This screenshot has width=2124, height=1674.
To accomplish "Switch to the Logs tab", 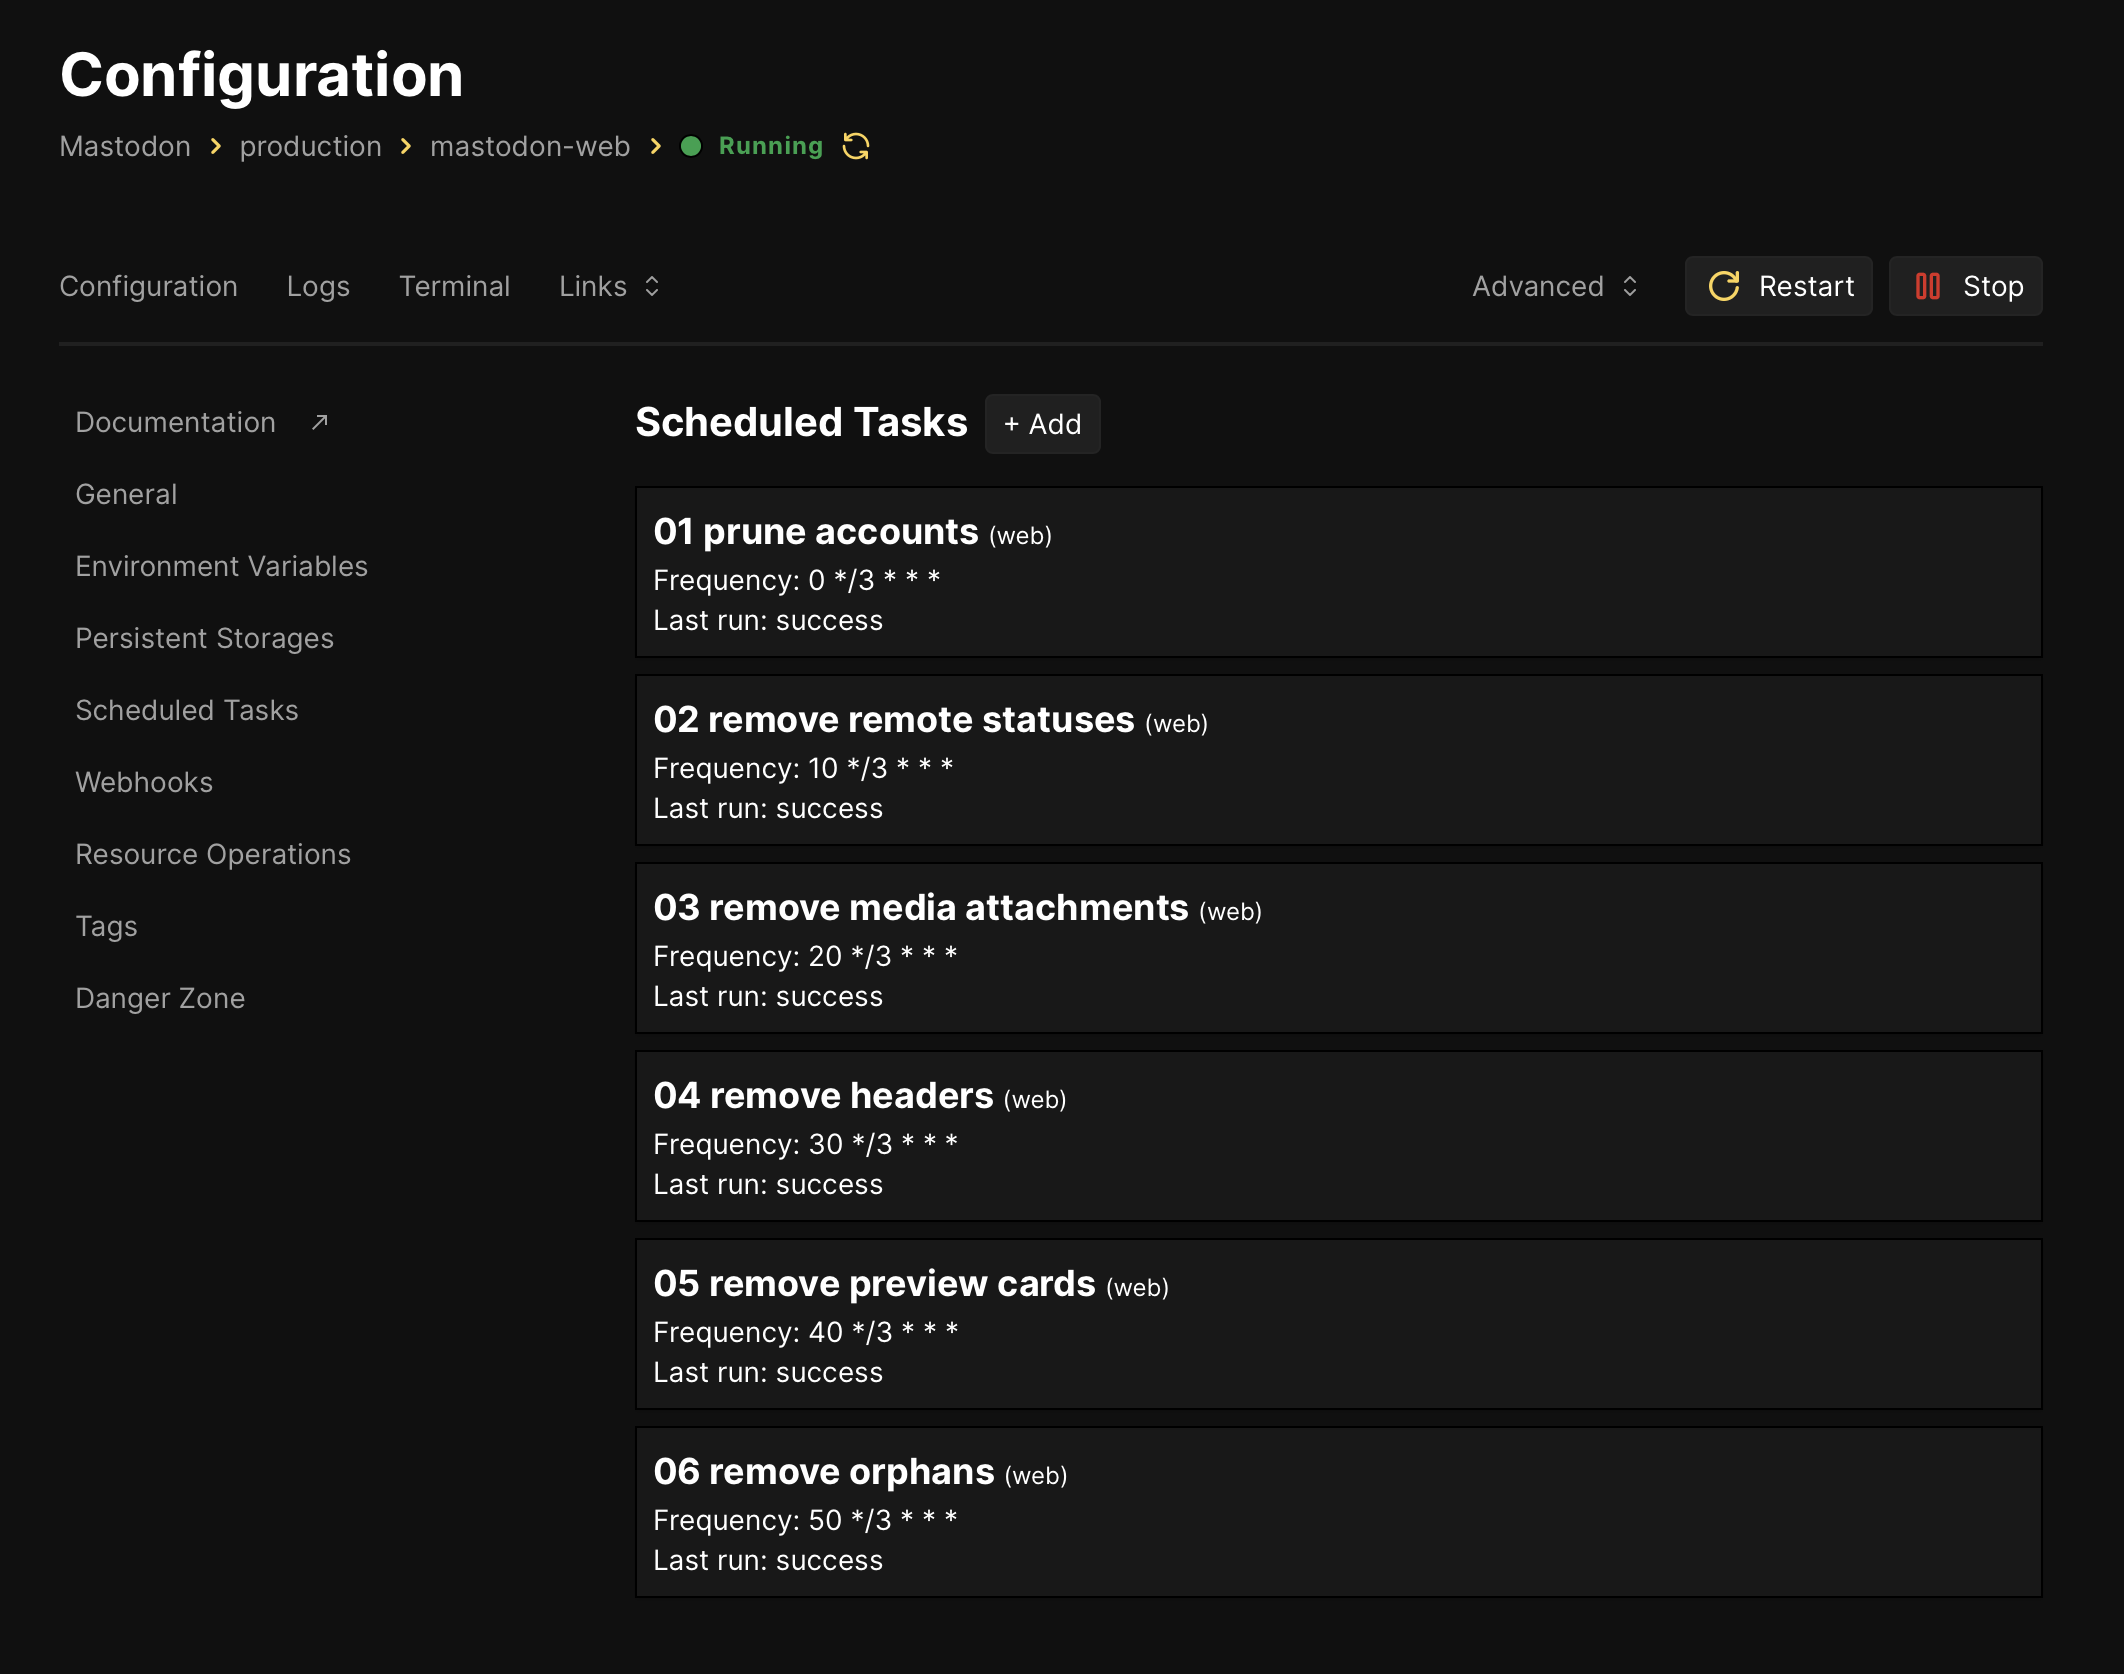I will click(x=317, y=286).
